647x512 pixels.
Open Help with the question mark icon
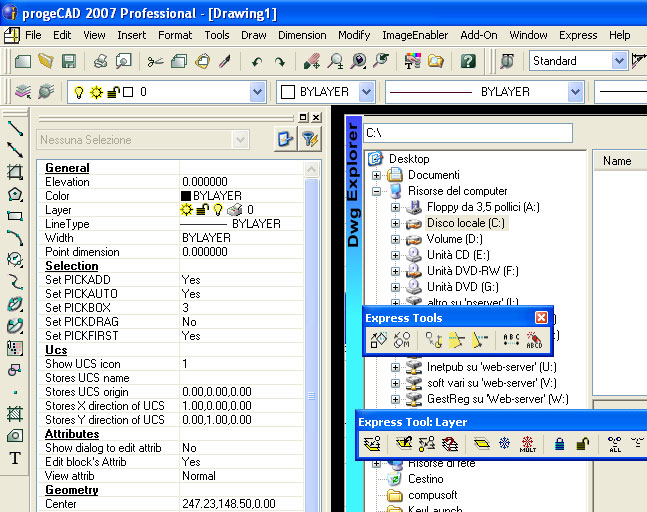pyautogui.click(x=468, y=61)
